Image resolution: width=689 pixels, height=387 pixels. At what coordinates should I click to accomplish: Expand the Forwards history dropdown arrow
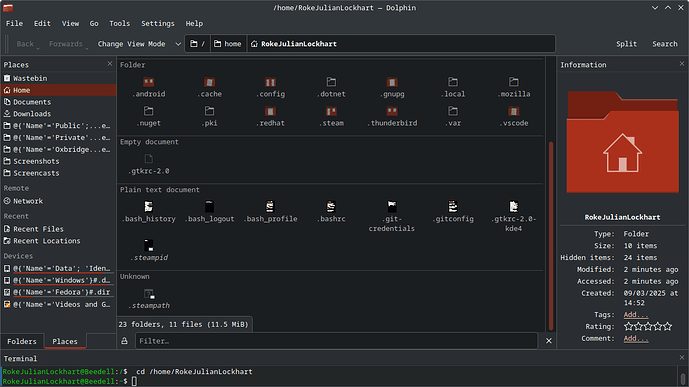pyautogui.click(x=87, y=47)
